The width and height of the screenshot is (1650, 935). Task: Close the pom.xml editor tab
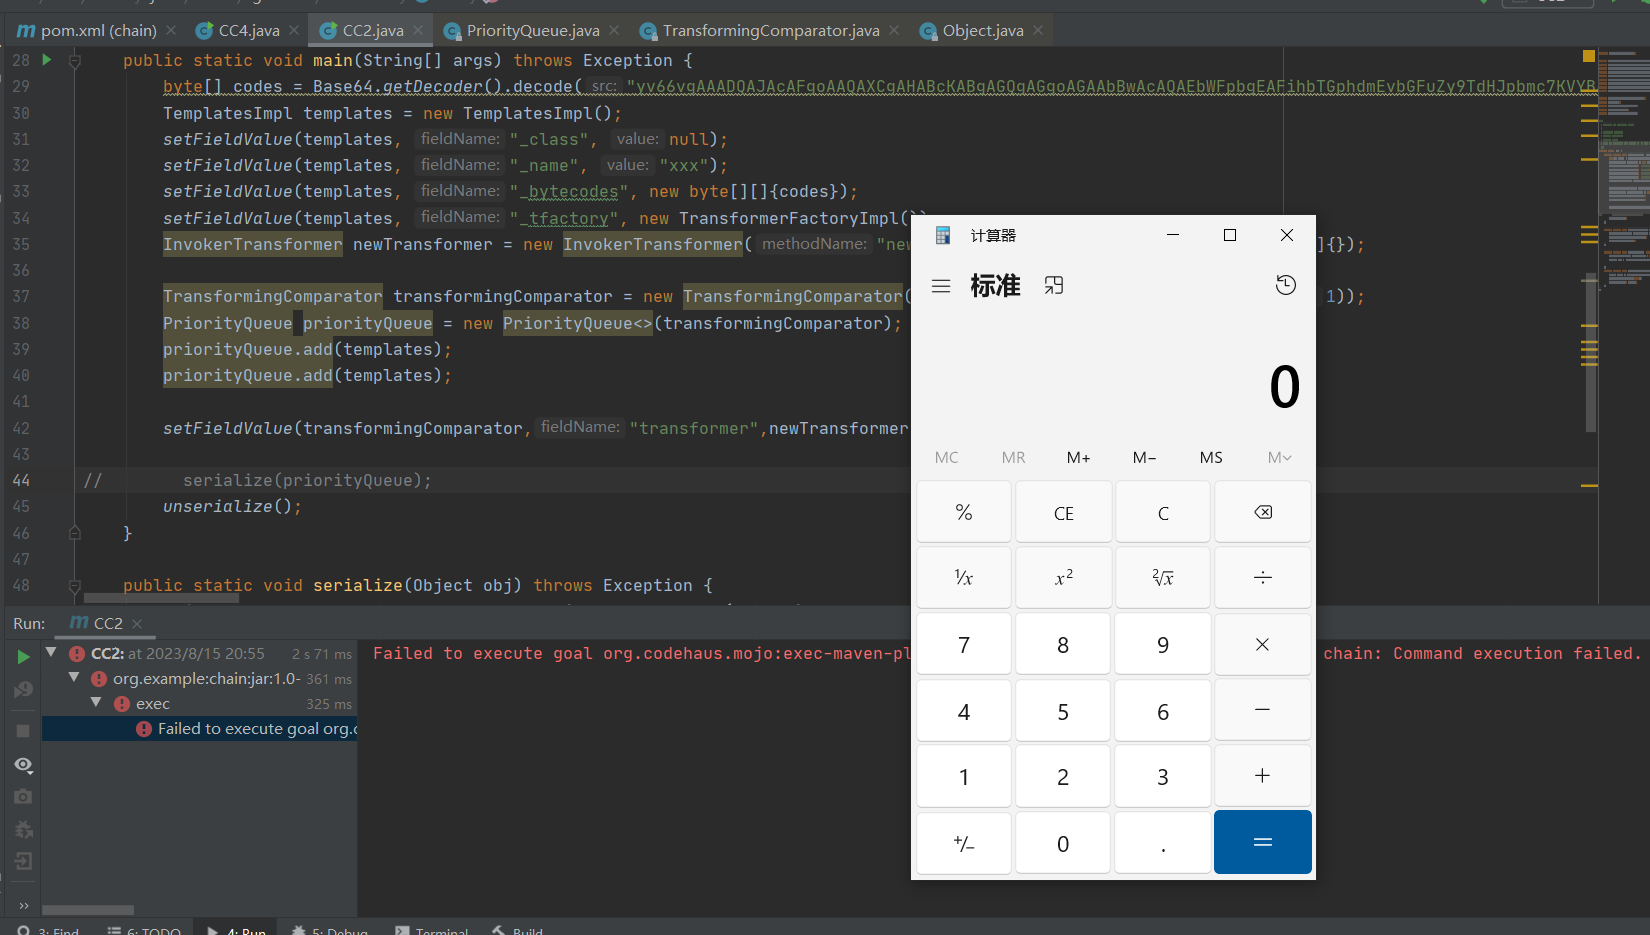coord(171,31)
